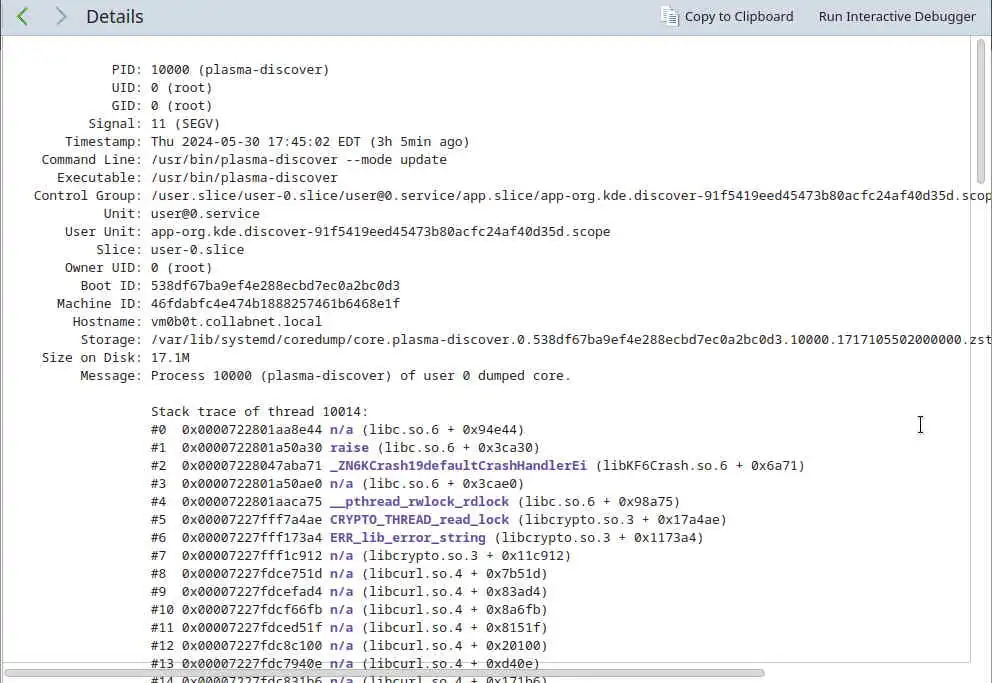
Task: Click the Slice user-0.slice value
Action: (x=197, y=250)
